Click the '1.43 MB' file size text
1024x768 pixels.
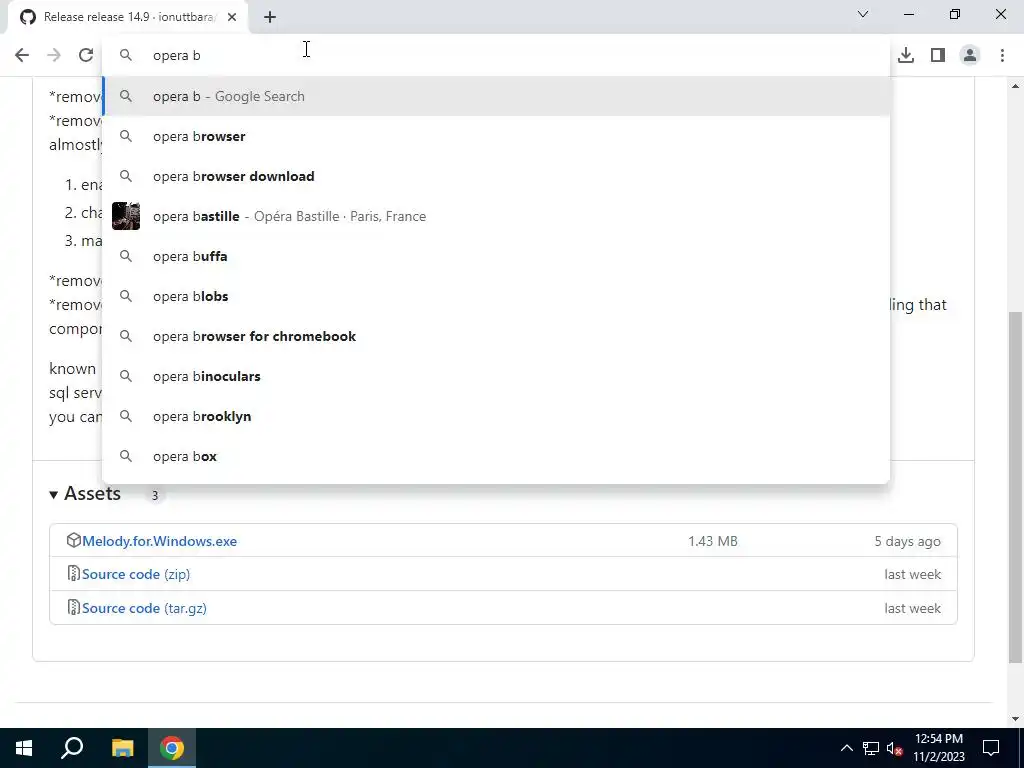(x=712, y=541)
